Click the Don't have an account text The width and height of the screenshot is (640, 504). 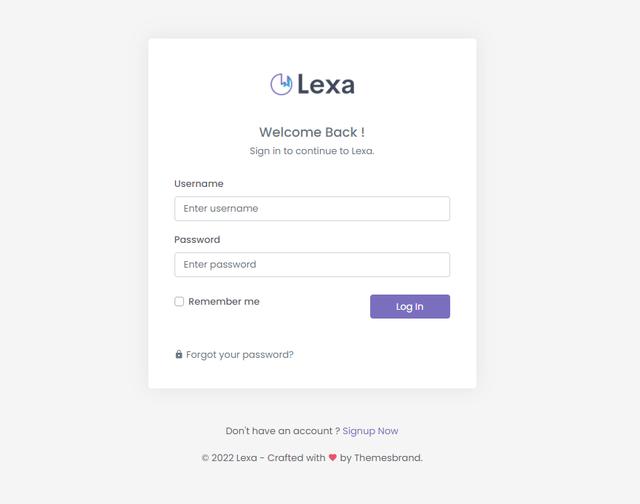[x=282, y=431]
